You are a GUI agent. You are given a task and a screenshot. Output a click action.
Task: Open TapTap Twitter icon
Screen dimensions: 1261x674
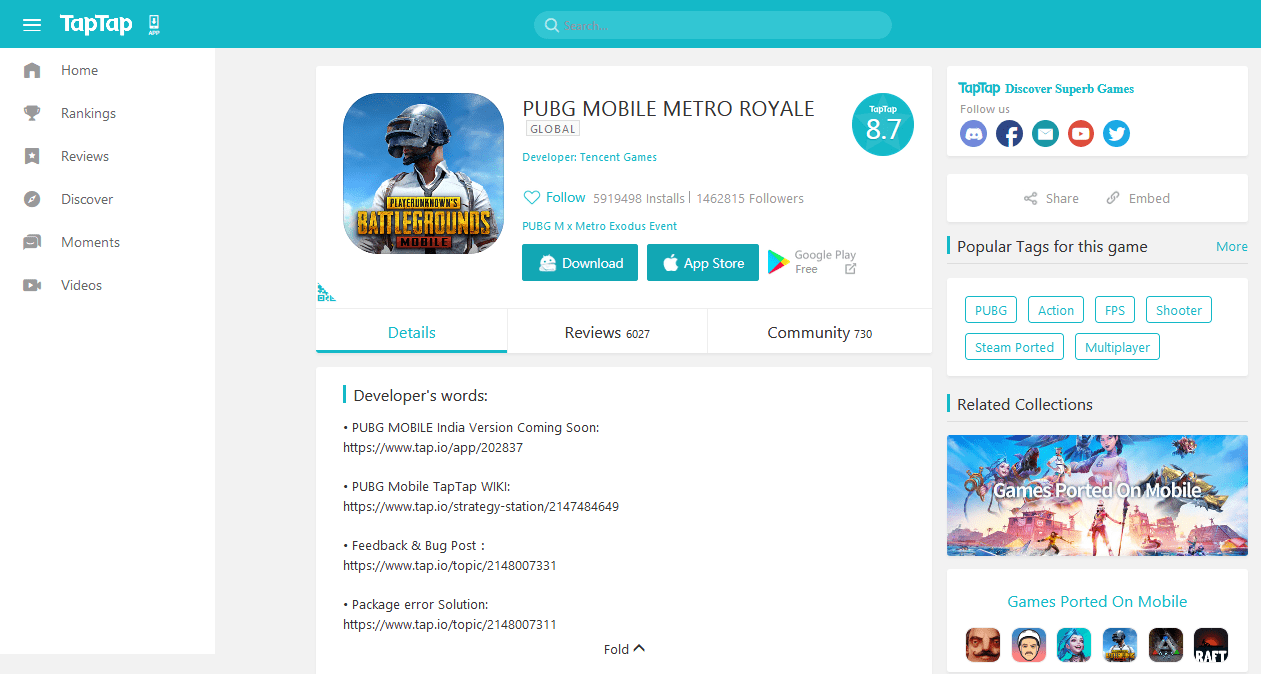tap(1117, 134)
